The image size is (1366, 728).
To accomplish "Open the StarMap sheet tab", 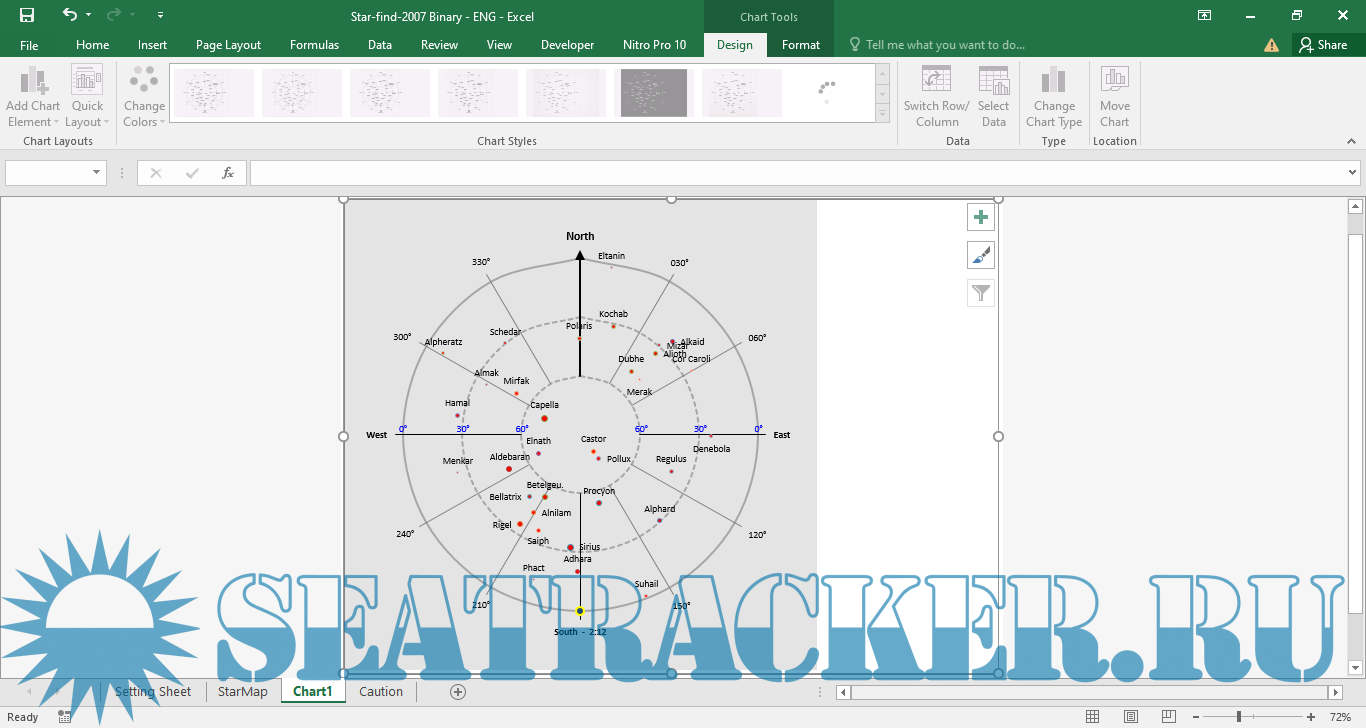I will [243, 691].
